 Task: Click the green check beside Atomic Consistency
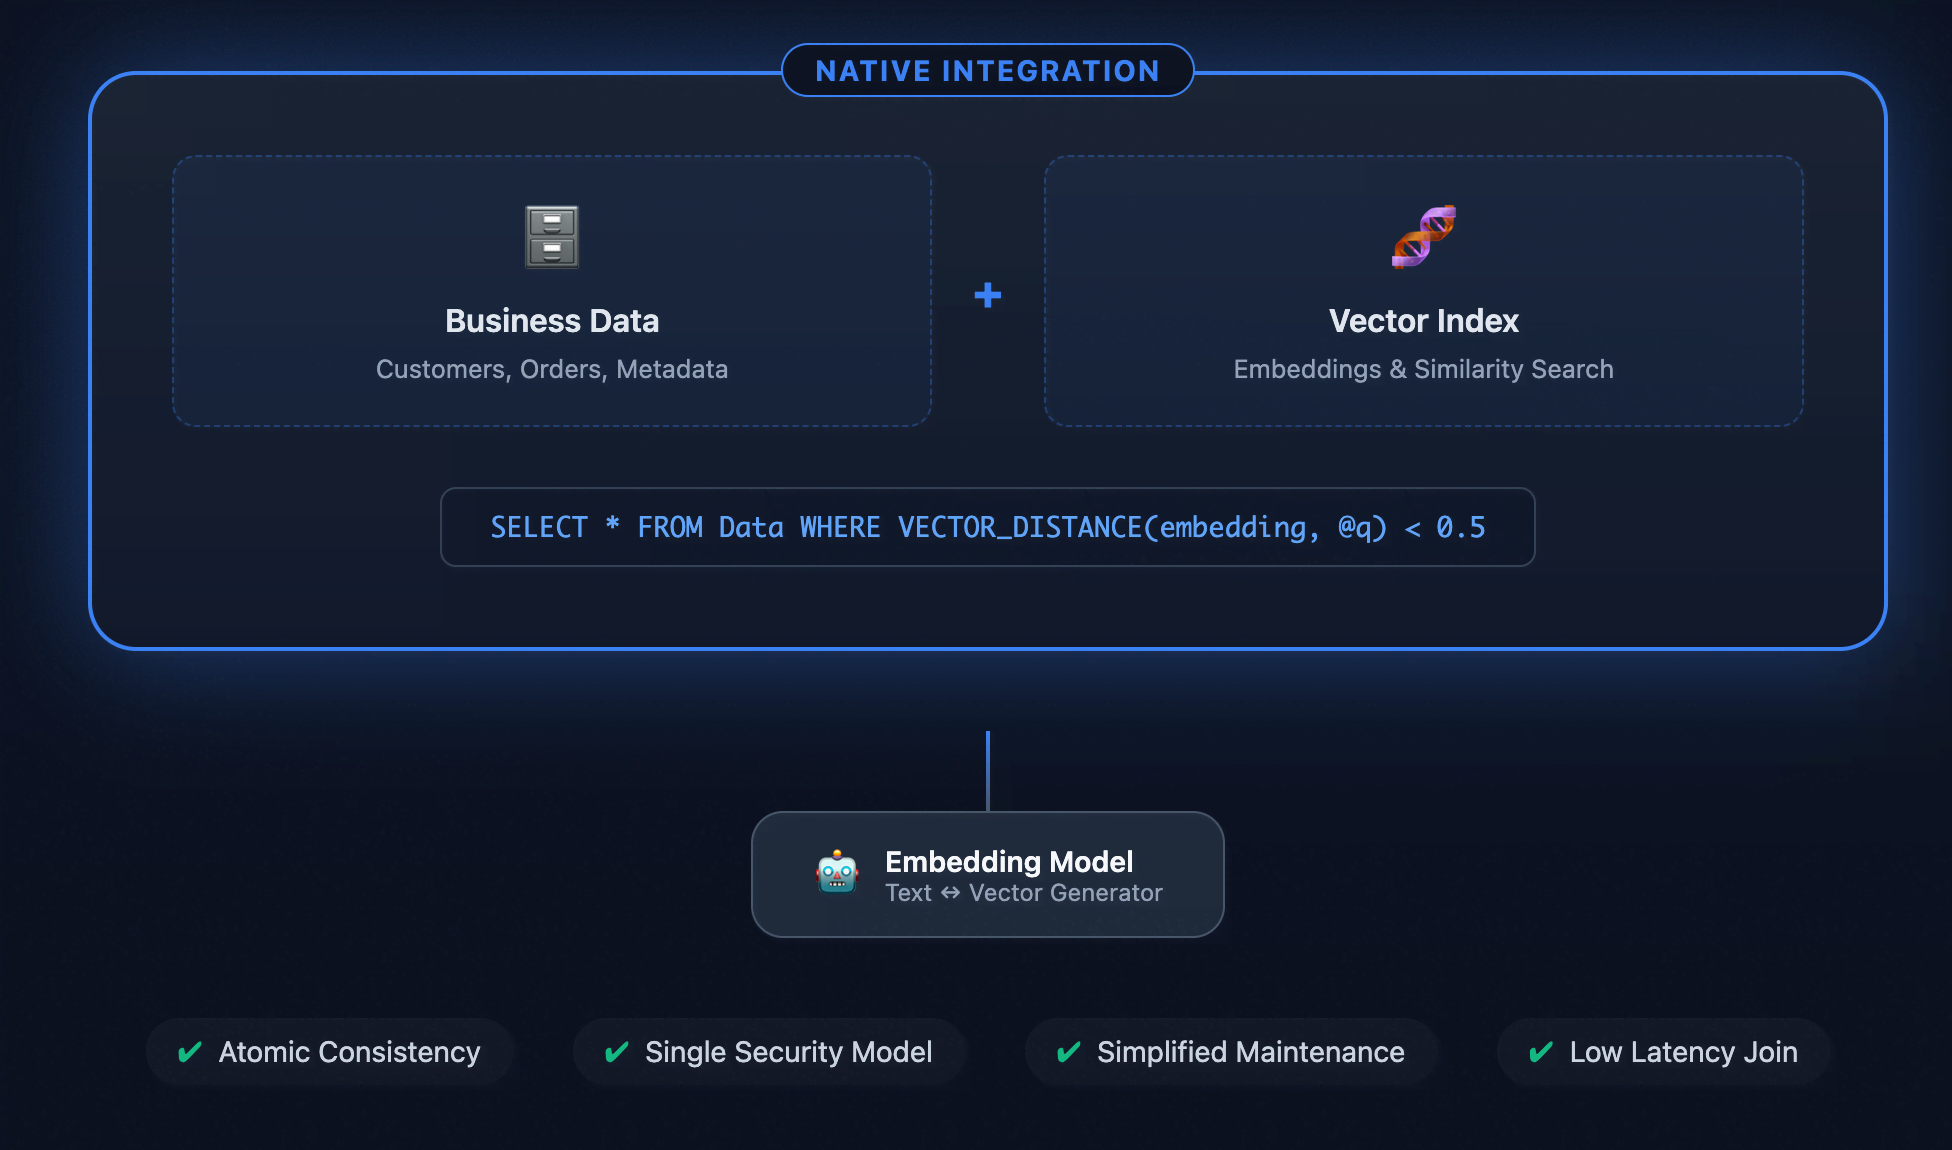point(190,1052)
